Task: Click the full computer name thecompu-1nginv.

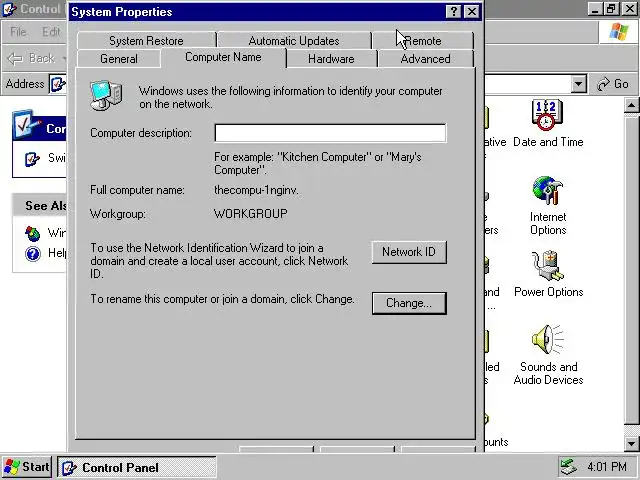Action: [x=256, y=190]
